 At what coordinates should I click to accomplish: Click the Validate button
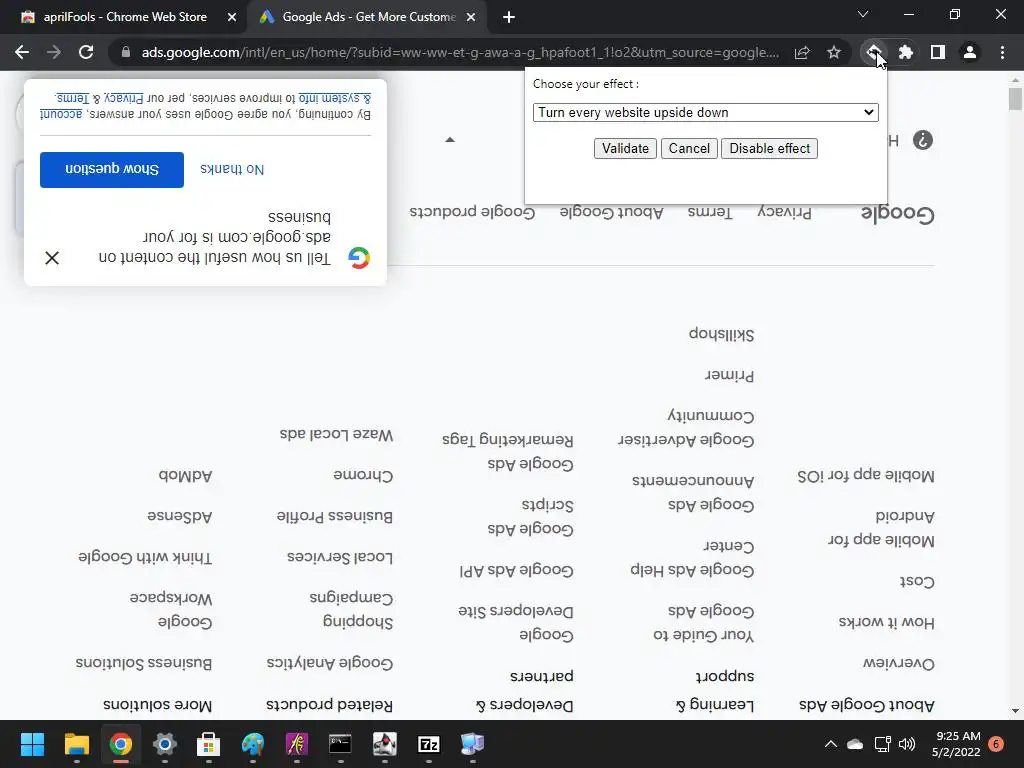click(625, 148)
